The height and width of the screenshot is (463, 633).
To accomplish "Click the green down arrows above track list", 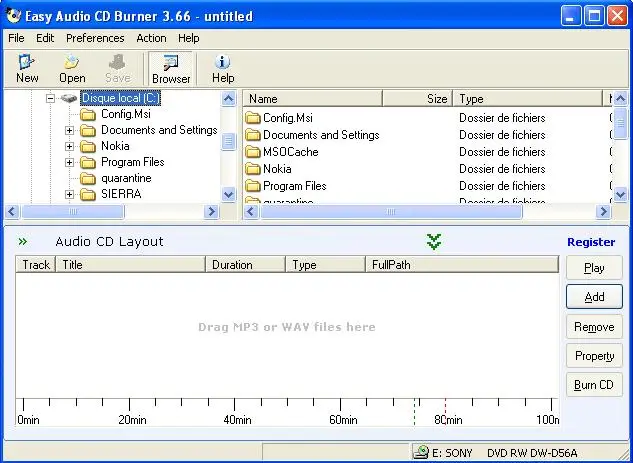I will point(434,241).
